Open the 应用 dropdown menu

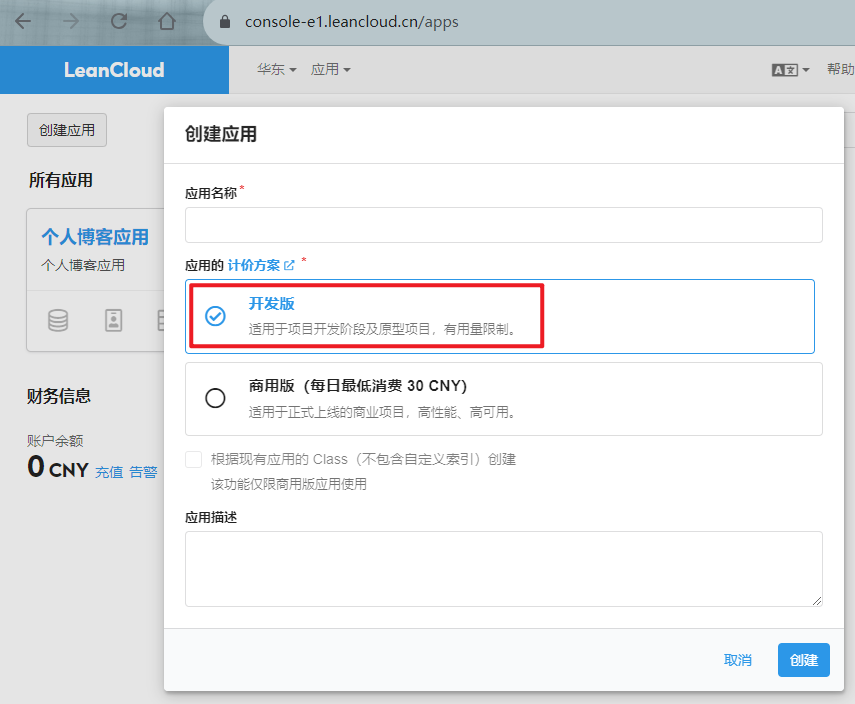331,70
